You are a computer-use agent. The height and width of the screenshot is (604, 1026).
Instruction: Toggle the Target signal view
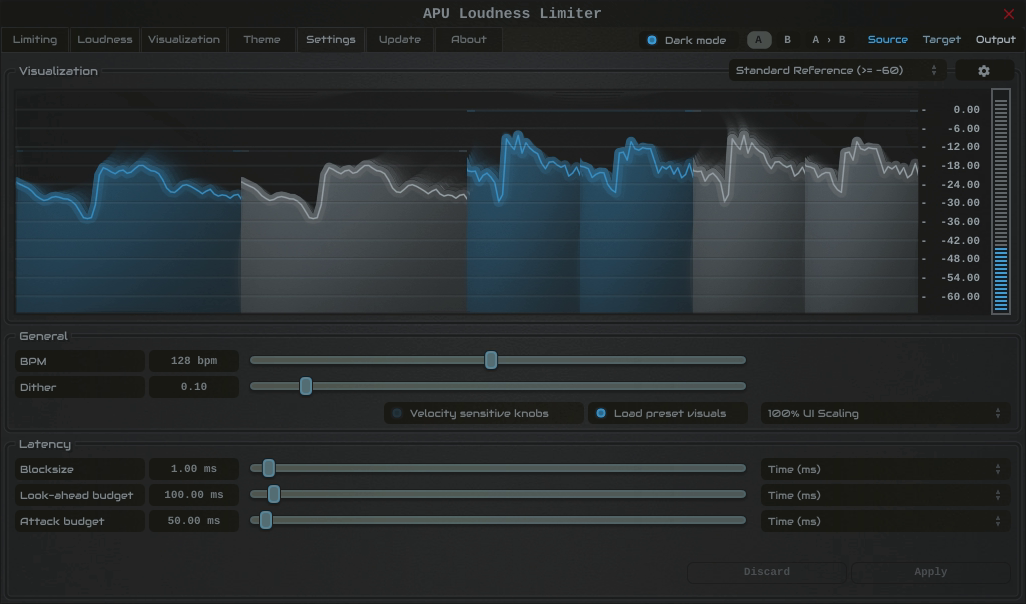(941, 40)
